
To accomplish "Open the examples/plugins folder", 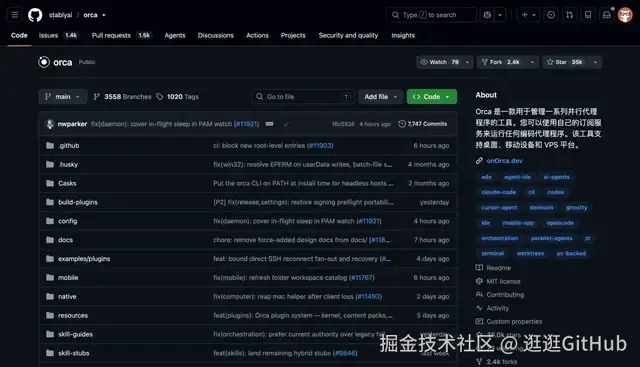I will (84, 259).
